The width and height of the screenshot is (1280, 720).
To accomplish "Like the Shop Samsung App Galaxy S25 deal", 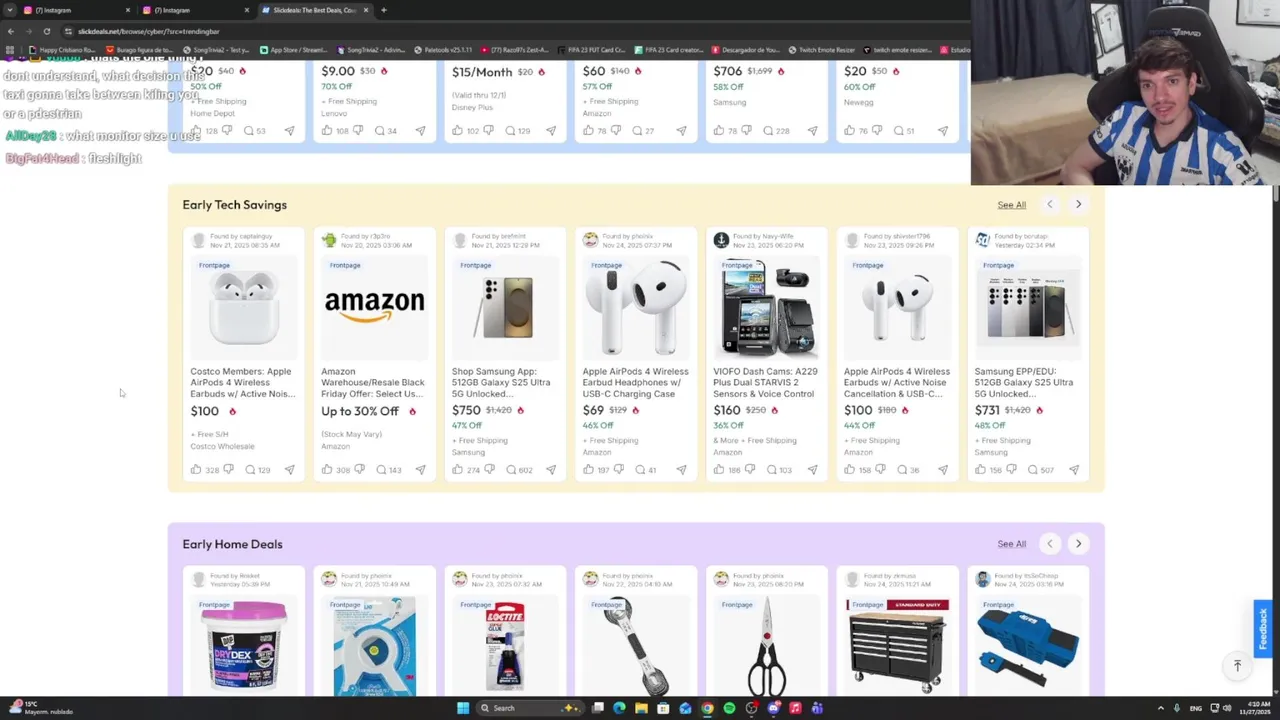I will [458, 469].
